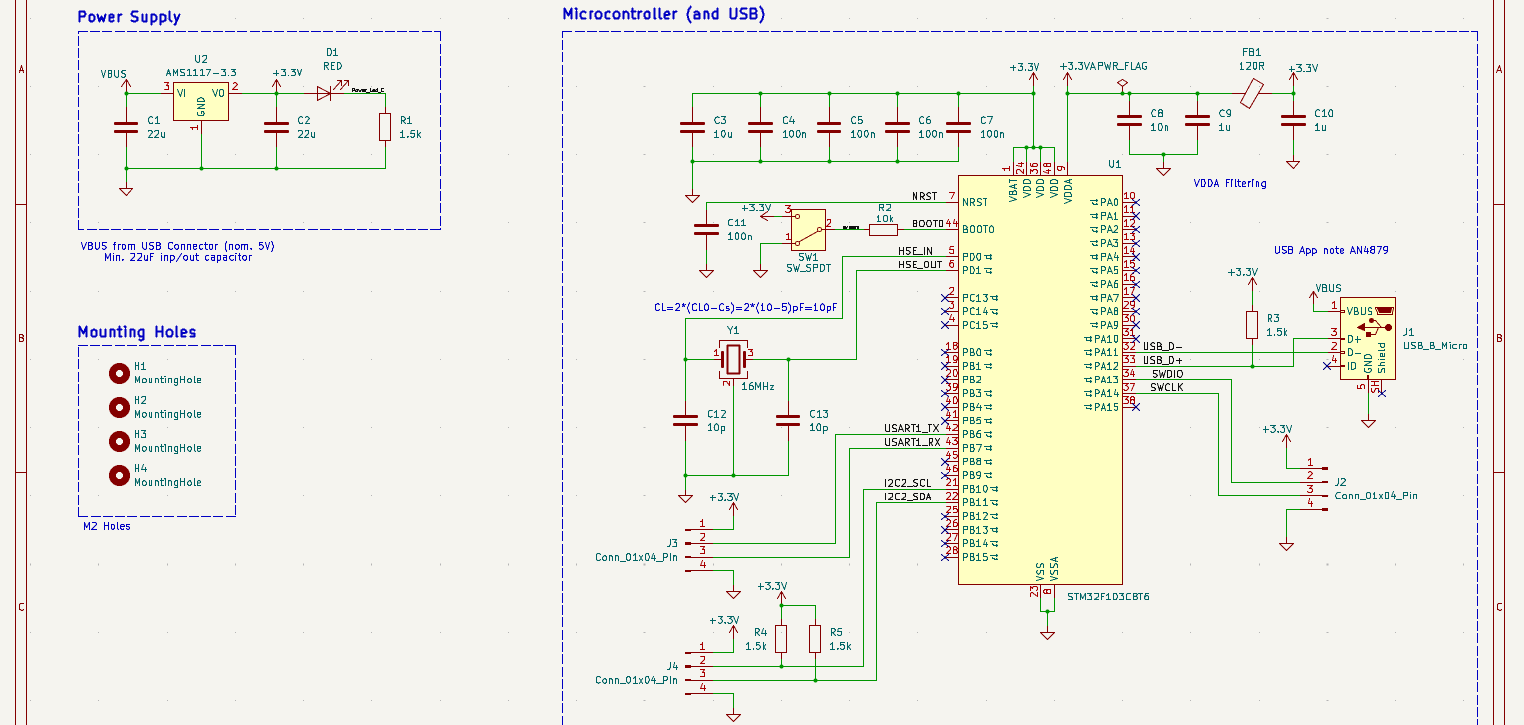Select capacitor C9 symbol
1524x725 pixels.
tap(1197, 121)
